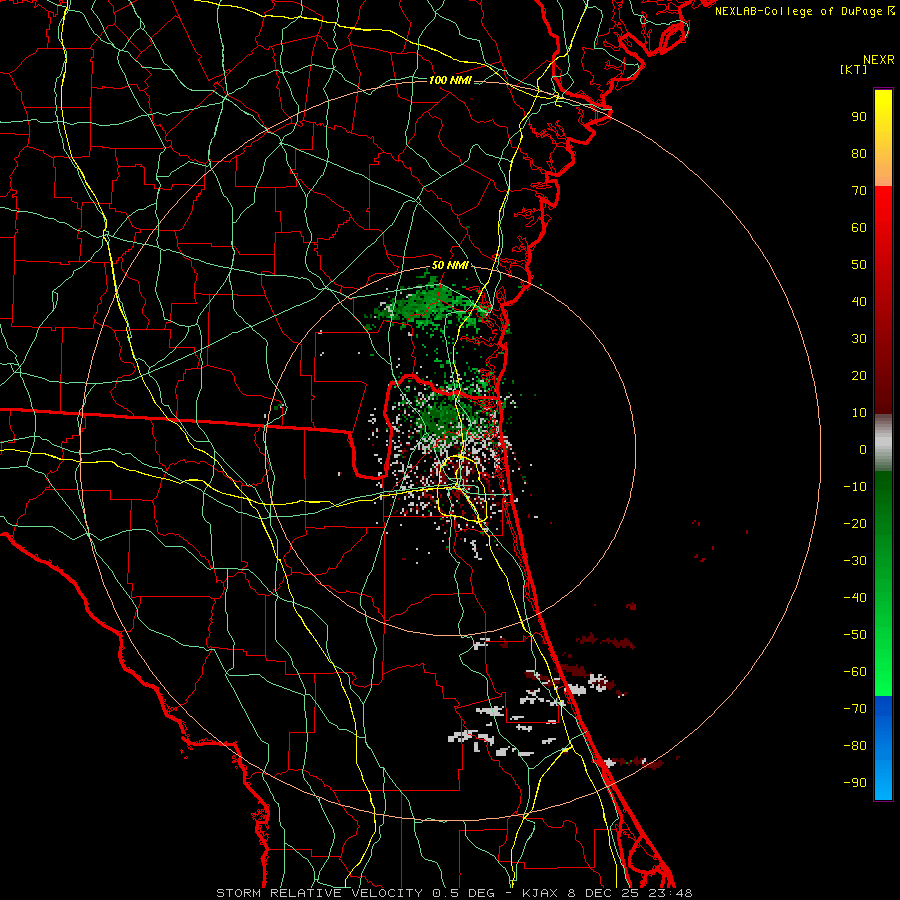Viewport: 900px width, 900px height.
Task: Click the 90 knot value on the scale
Action: click(859, 117)
